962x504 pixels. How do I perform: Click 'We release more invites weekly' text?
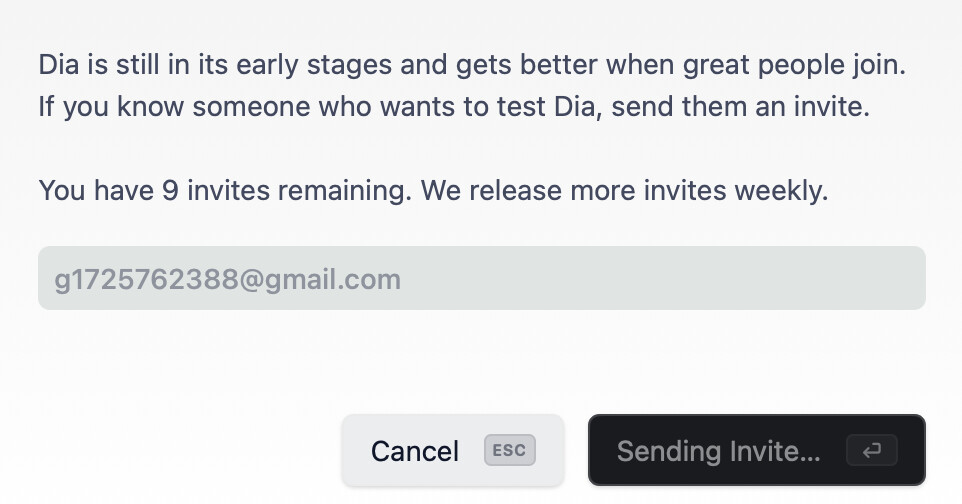click(x=624, y=190)
